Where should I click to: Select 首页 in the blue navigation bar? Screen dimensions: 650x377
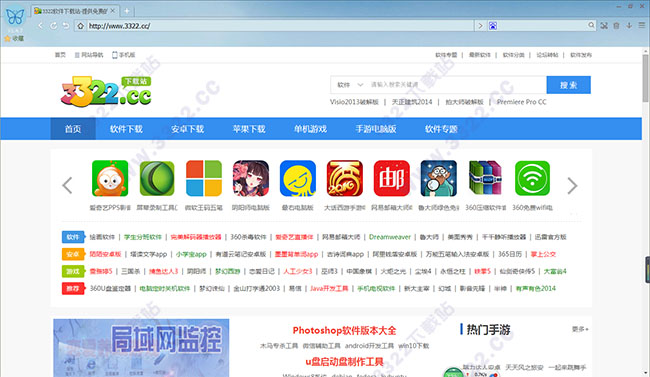pyautogui.click(x=73, y=129)
